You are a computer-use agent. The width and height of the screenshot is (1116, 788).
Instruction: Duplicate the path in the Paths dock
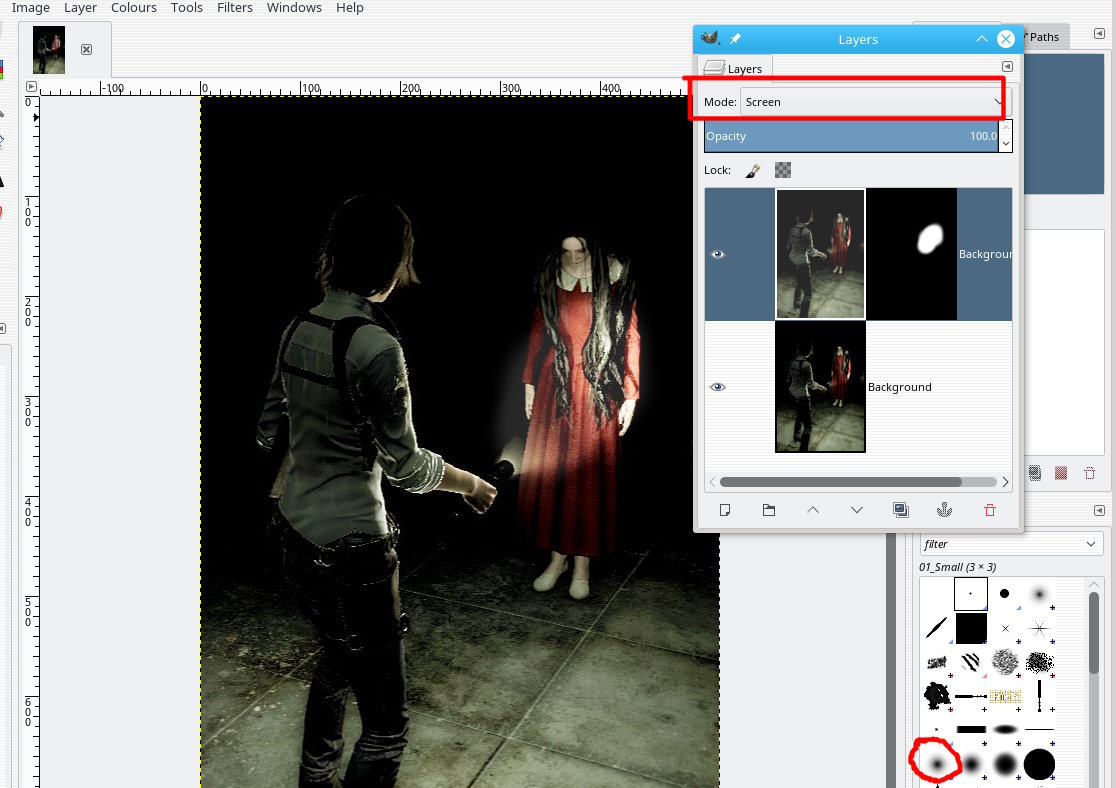tap(1034, 473)
